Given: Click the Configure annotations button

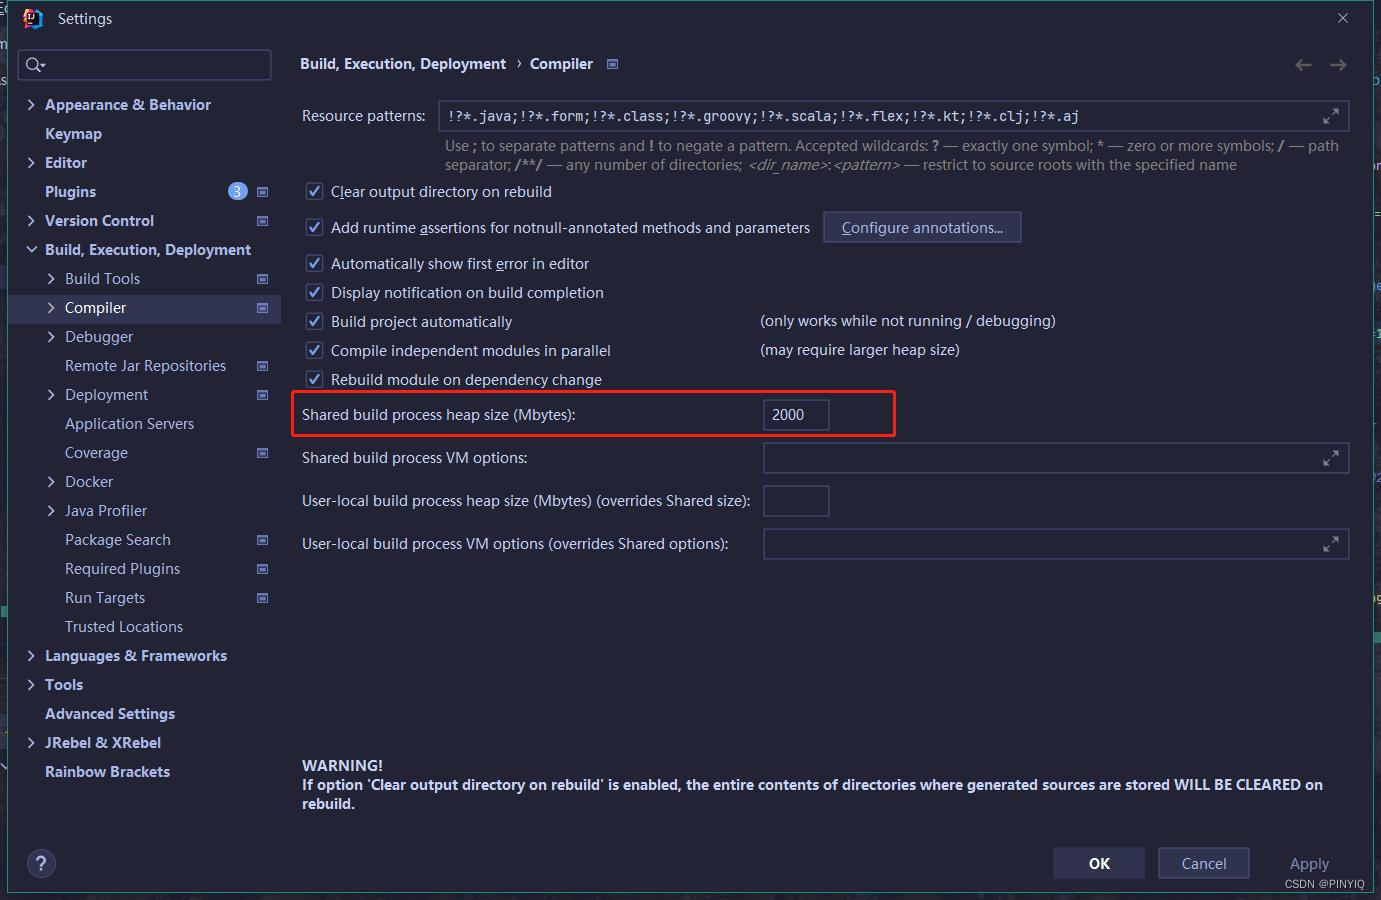Looking at the screenshot, I should tap(922, 227).
